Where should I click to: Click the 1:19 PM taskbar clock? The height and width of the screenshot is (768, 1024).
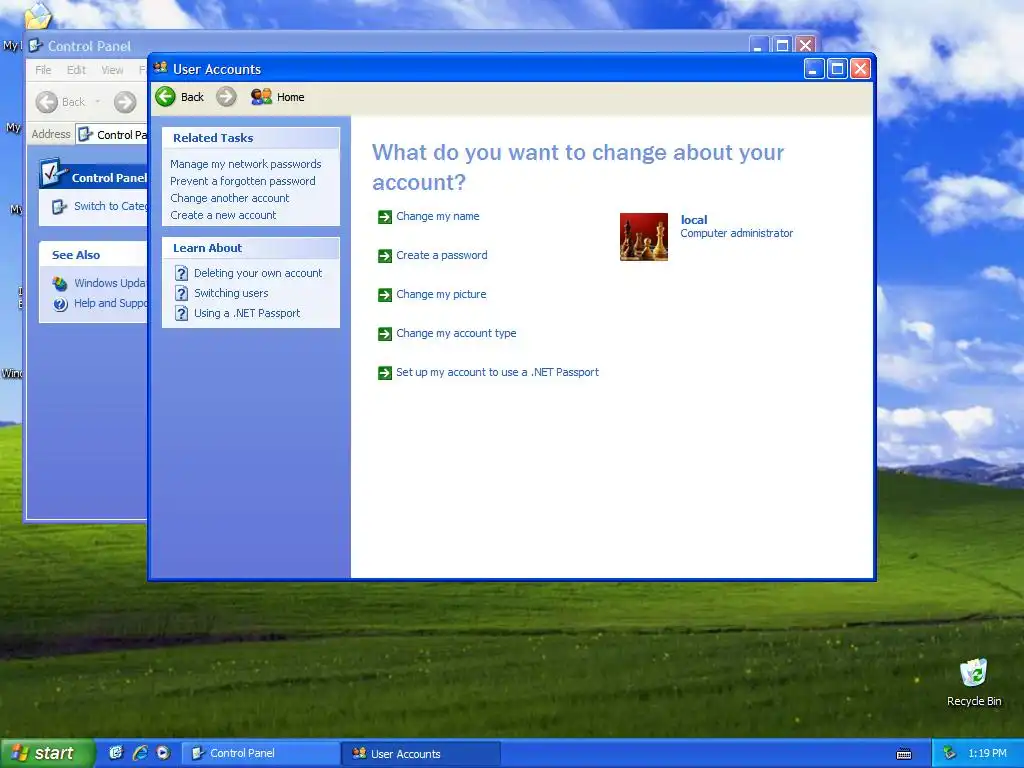tap(987, 753)
